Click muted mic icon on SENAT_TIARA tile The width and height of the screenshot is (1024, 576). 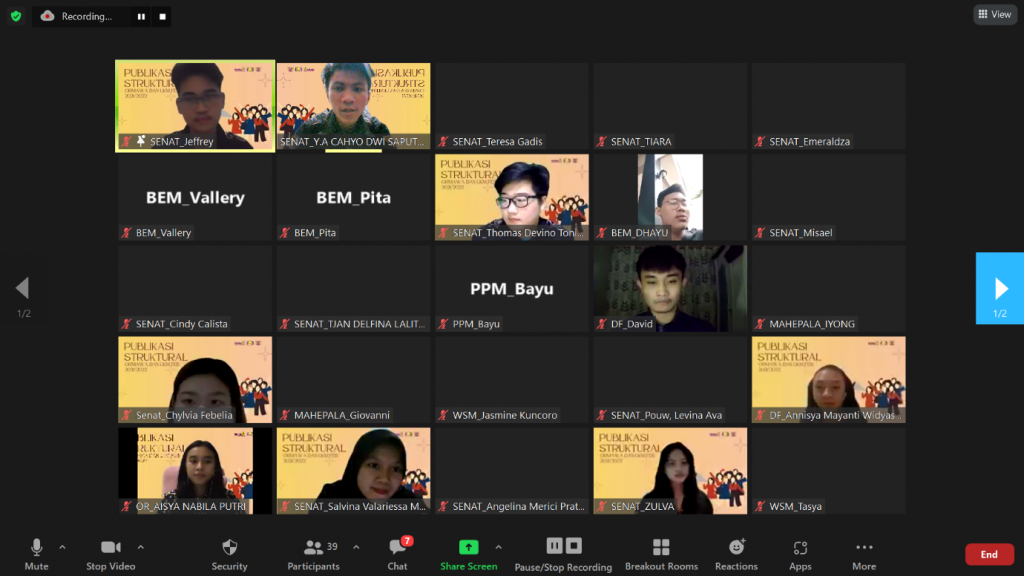point(602,141)
